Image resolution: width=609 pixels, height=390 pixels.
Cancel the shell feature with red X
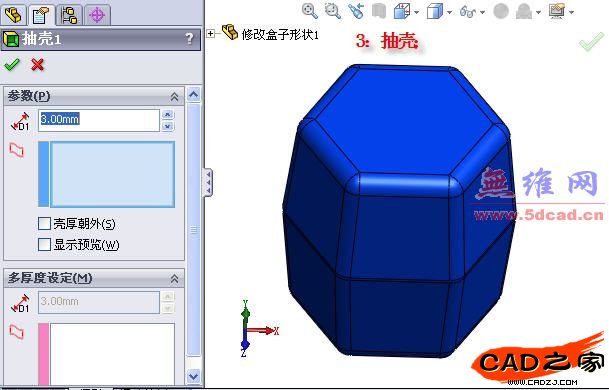[37, 64]
